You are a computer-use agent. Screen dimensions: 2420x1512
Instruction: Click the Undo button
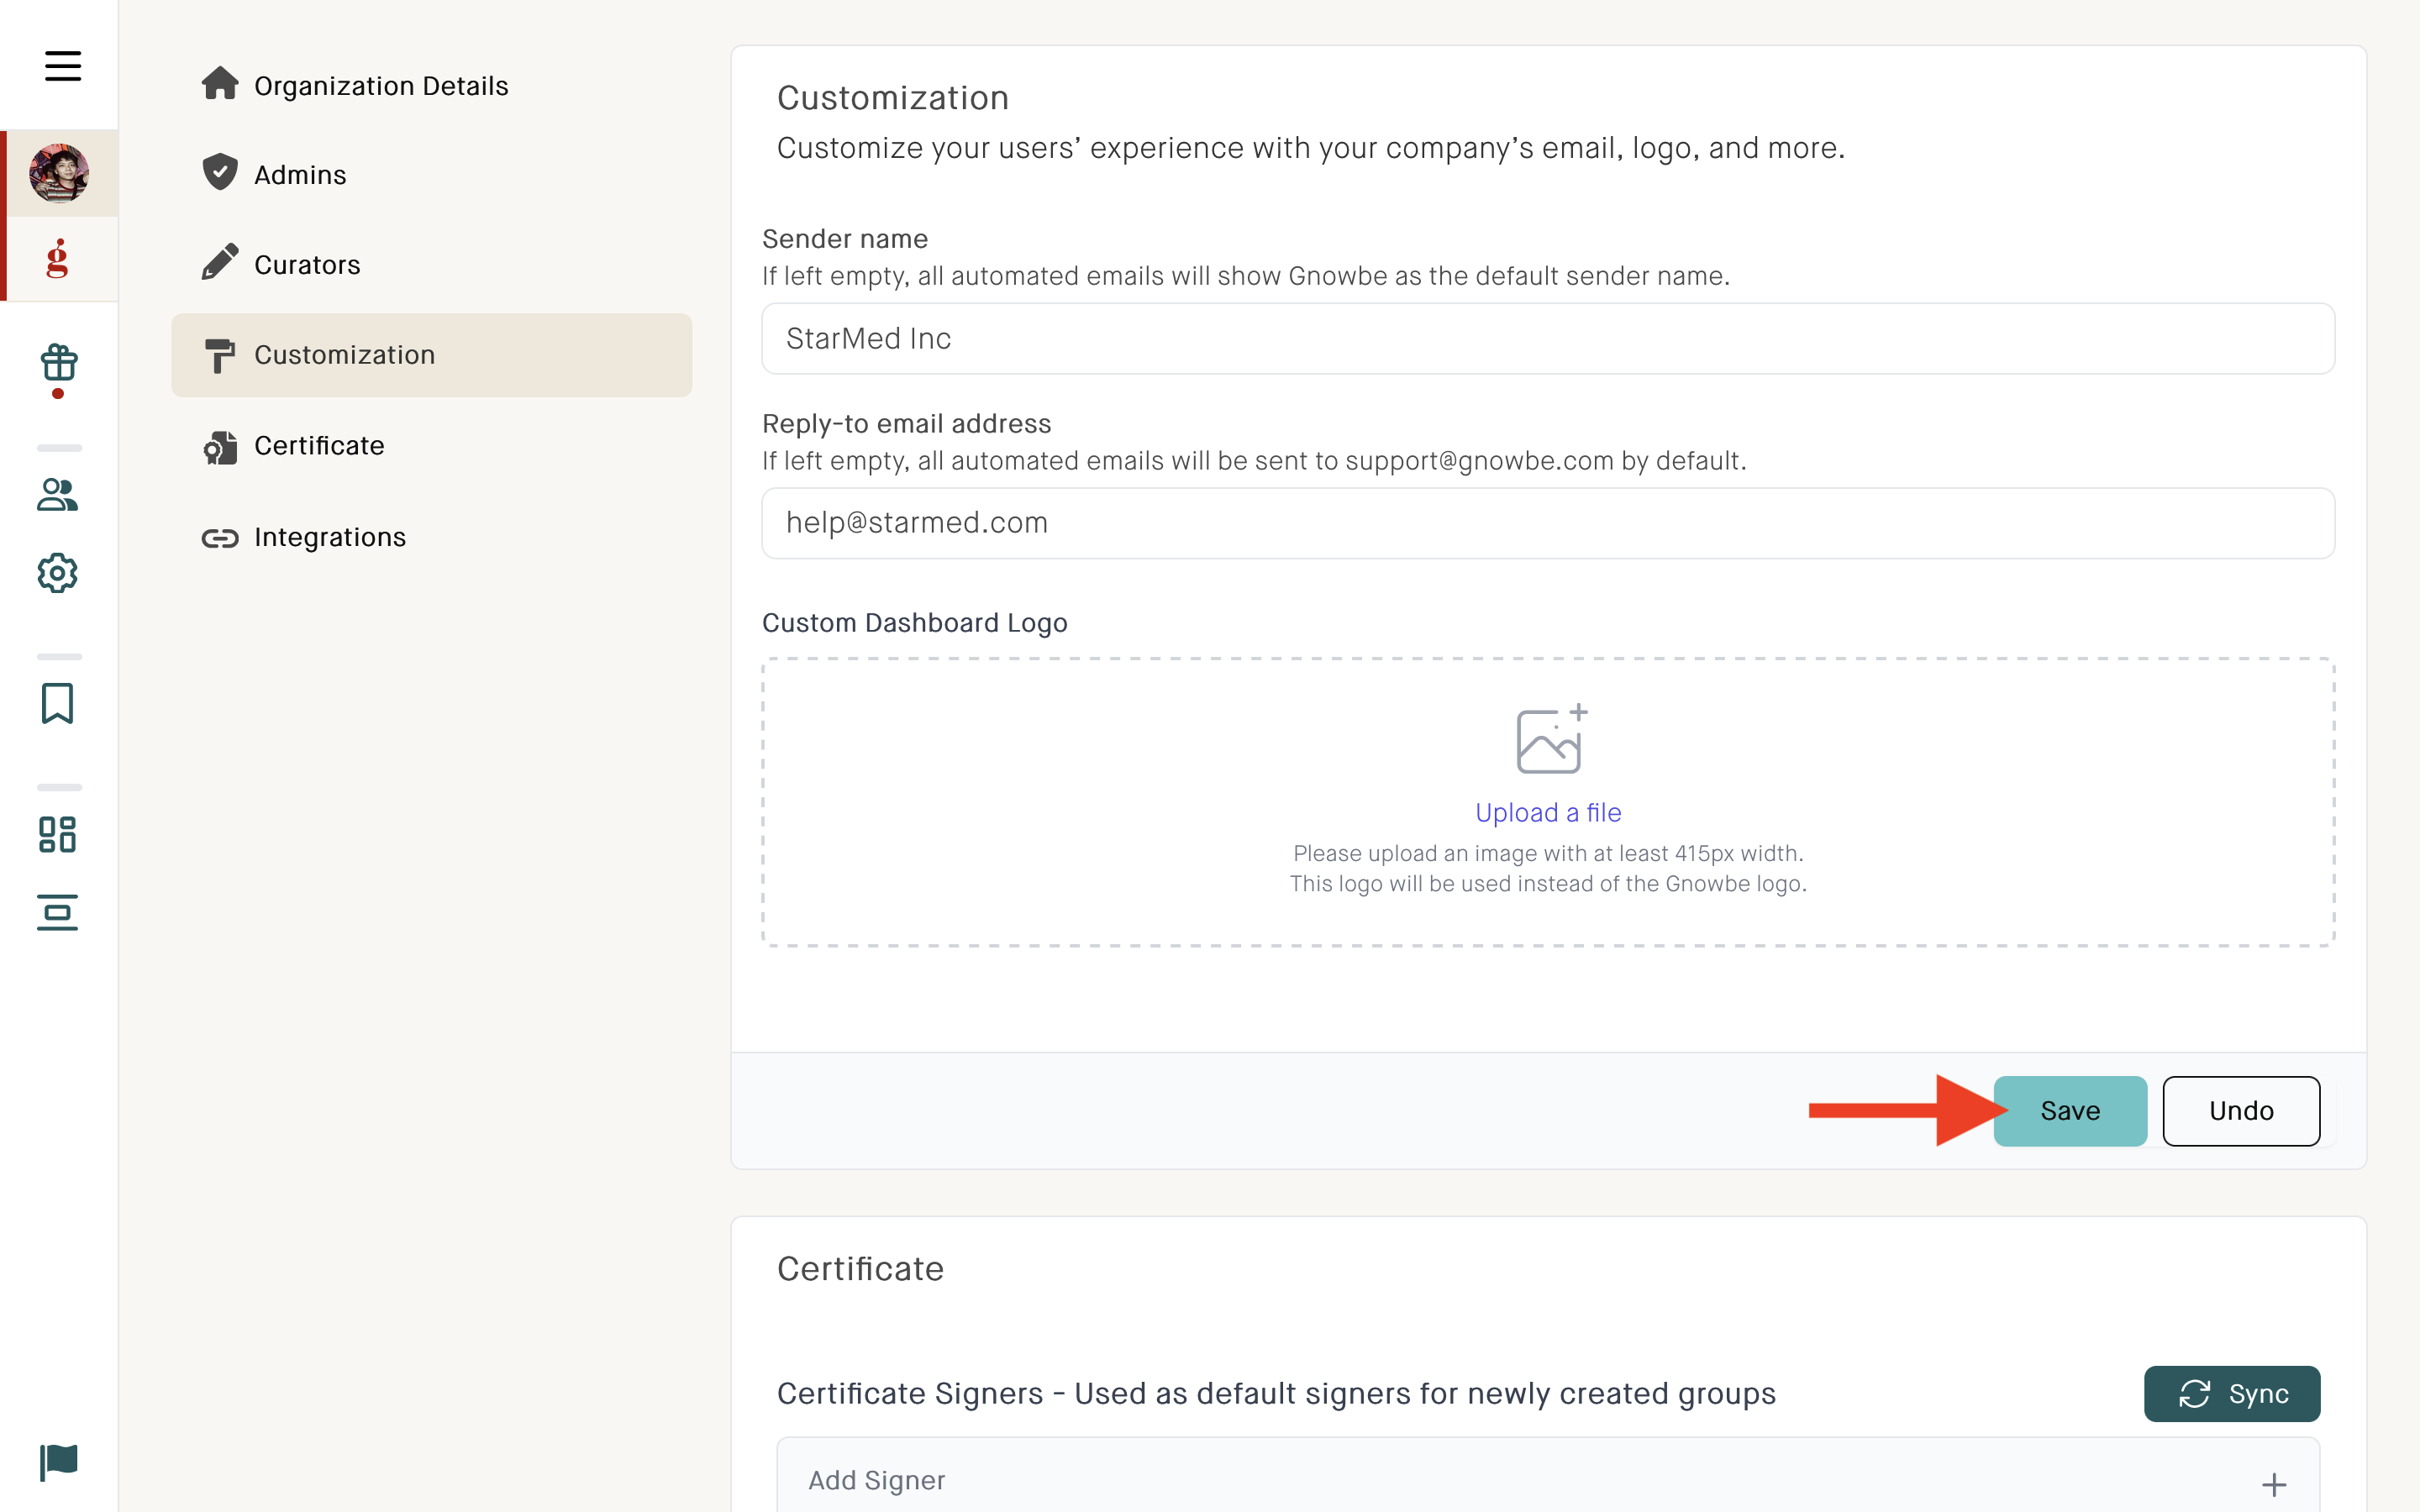(x=2241, y=1111)
